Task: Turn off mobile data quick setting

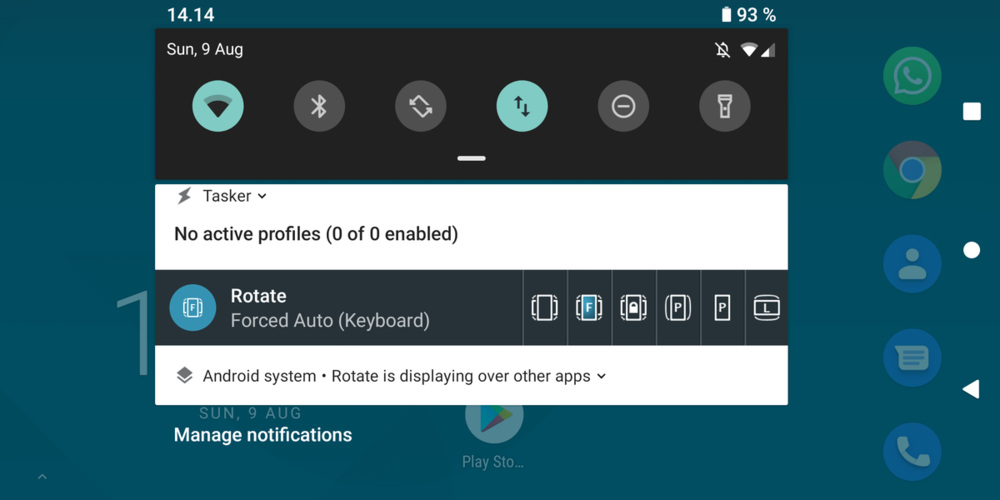Action: point(522,106)
